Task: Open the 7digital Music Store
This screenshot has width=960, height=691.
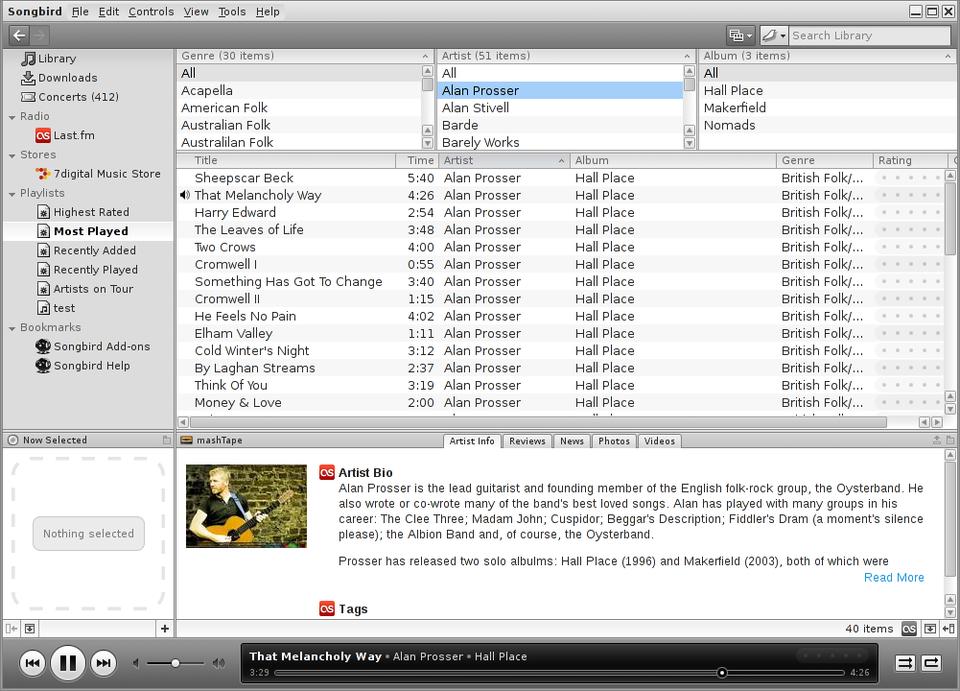Action: point(106,174)
